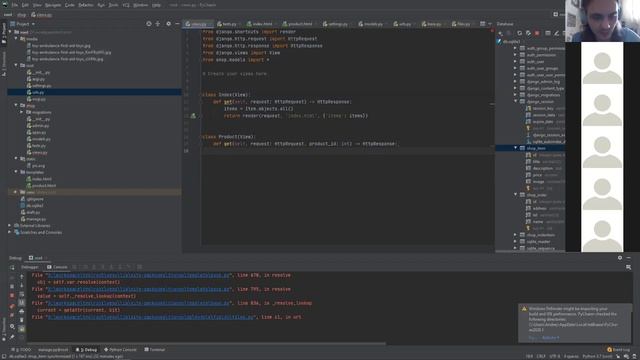Click the red stop icon in Debug panel

[12, 296]
